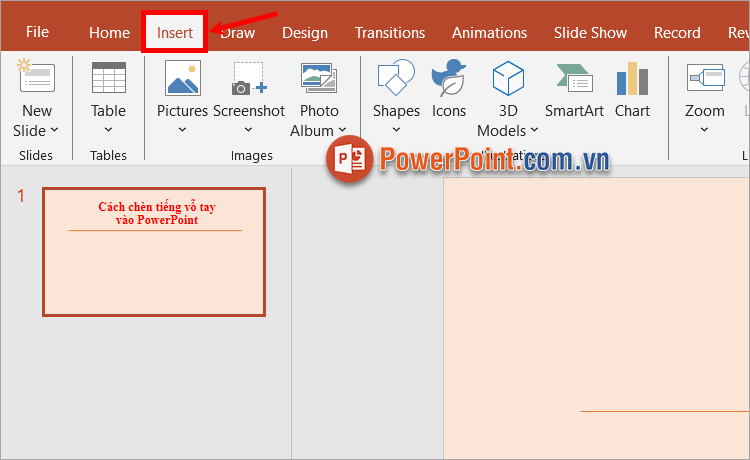This screenshot has height=460, width=750.
Task: Switch to the Draw tab
Action: (x=238, y=33)
